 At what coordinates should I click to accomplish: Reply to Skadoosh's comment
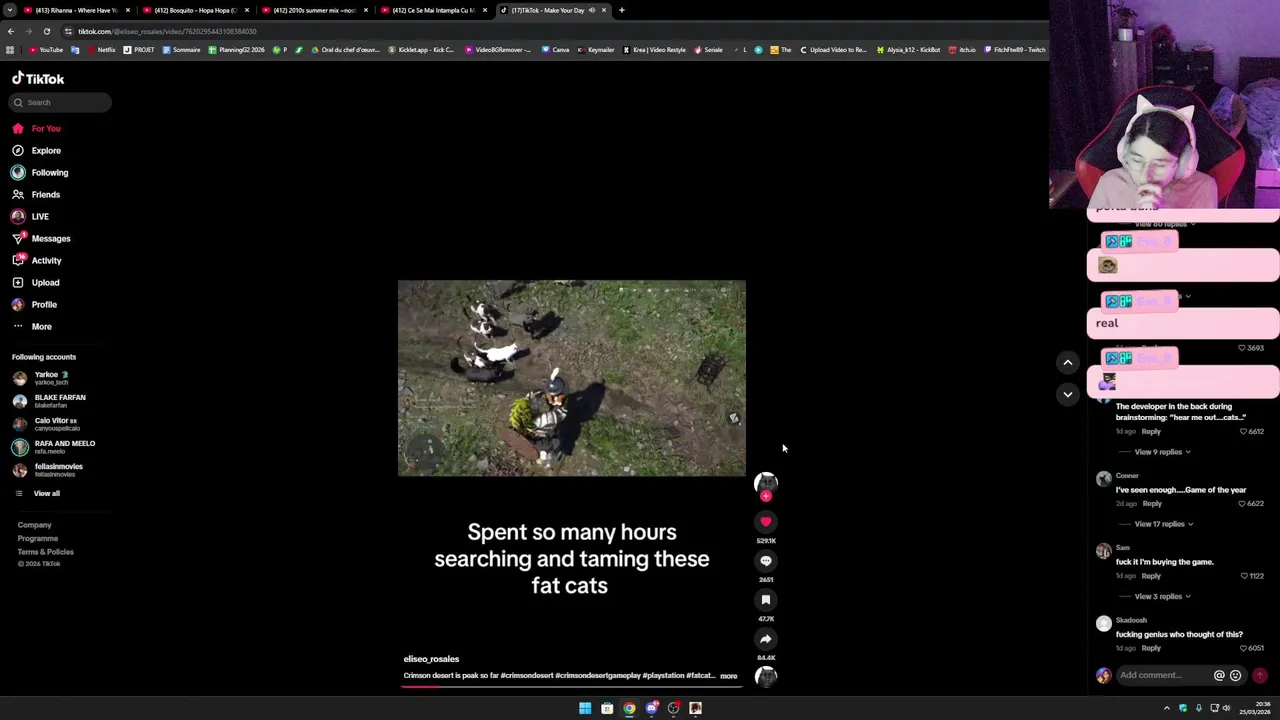(1152, 648)
